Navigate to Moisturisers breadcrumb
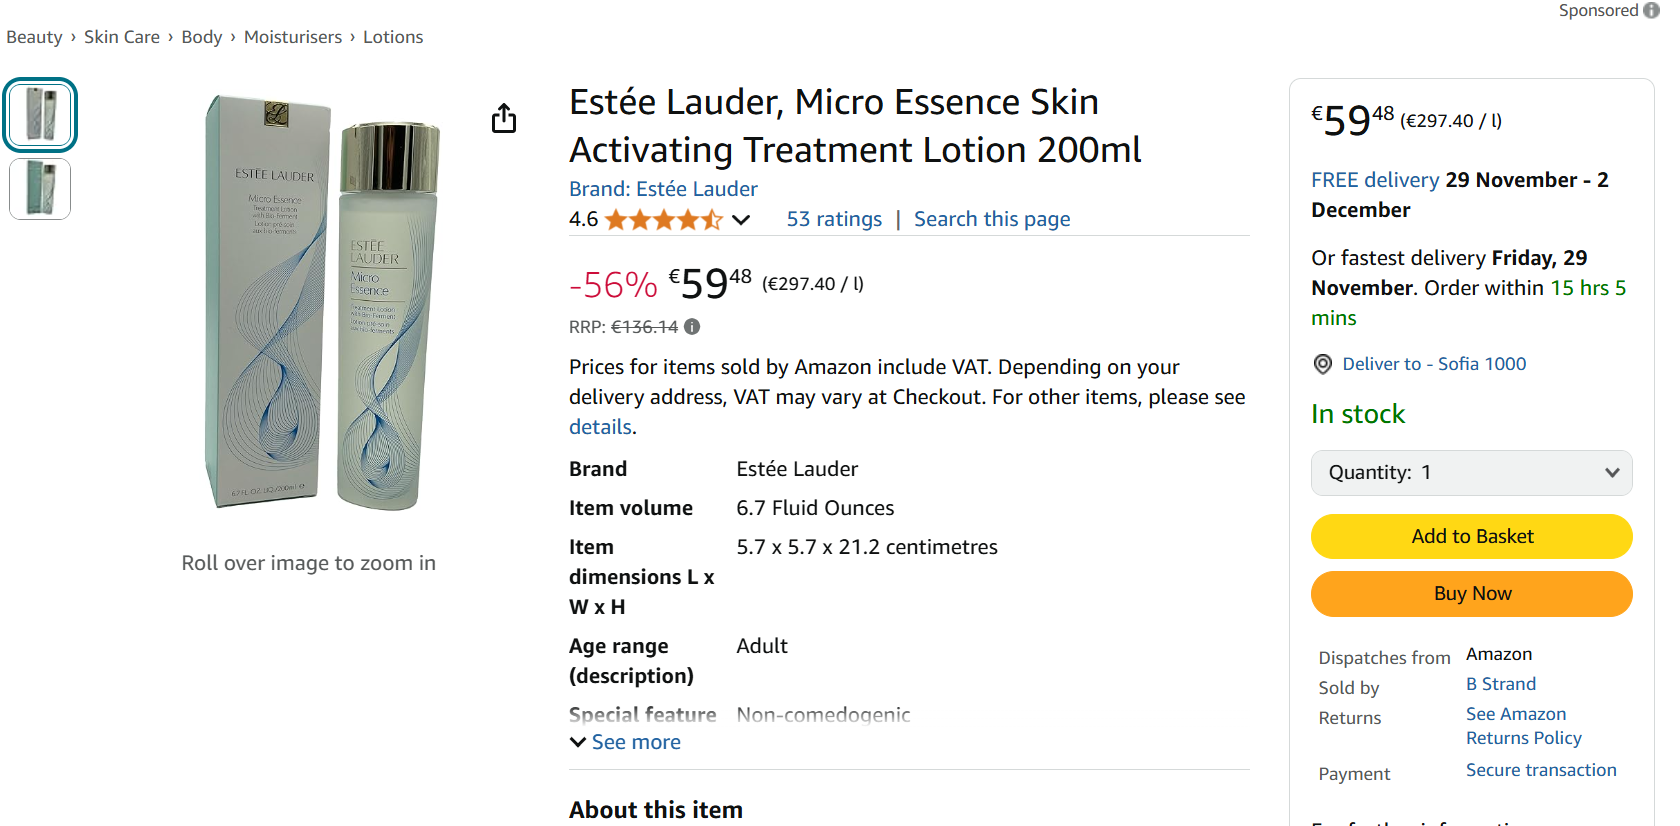1680x826 pixels. pos(293,37)
